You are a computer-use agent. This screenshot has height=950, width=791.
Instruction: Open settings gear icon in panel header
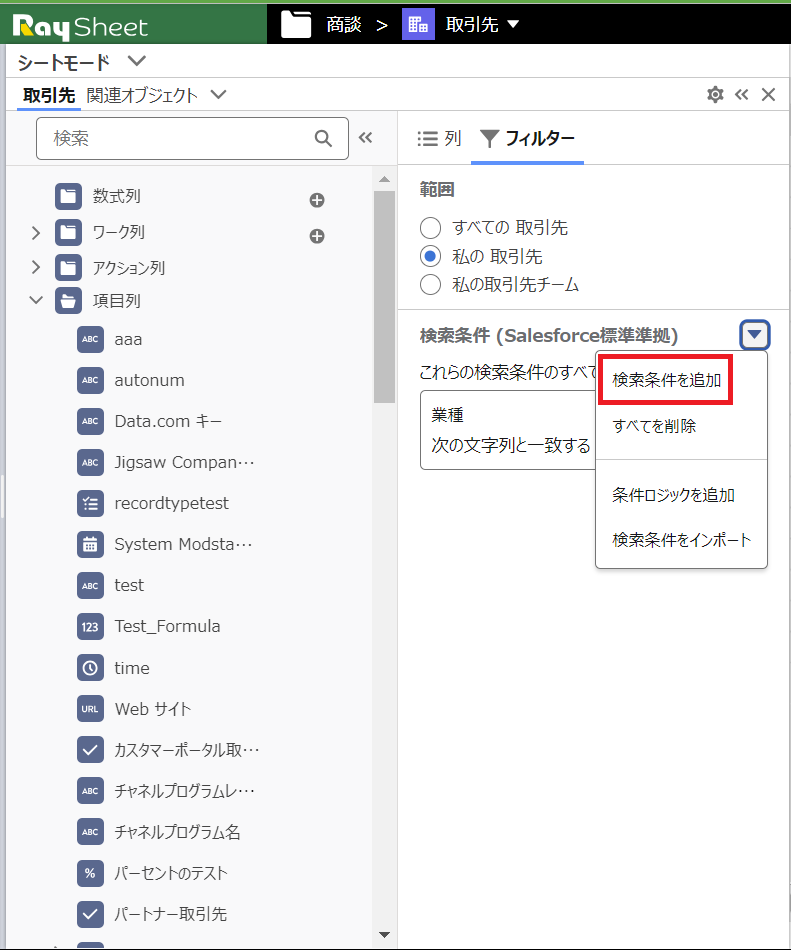(x=715, y=95)
